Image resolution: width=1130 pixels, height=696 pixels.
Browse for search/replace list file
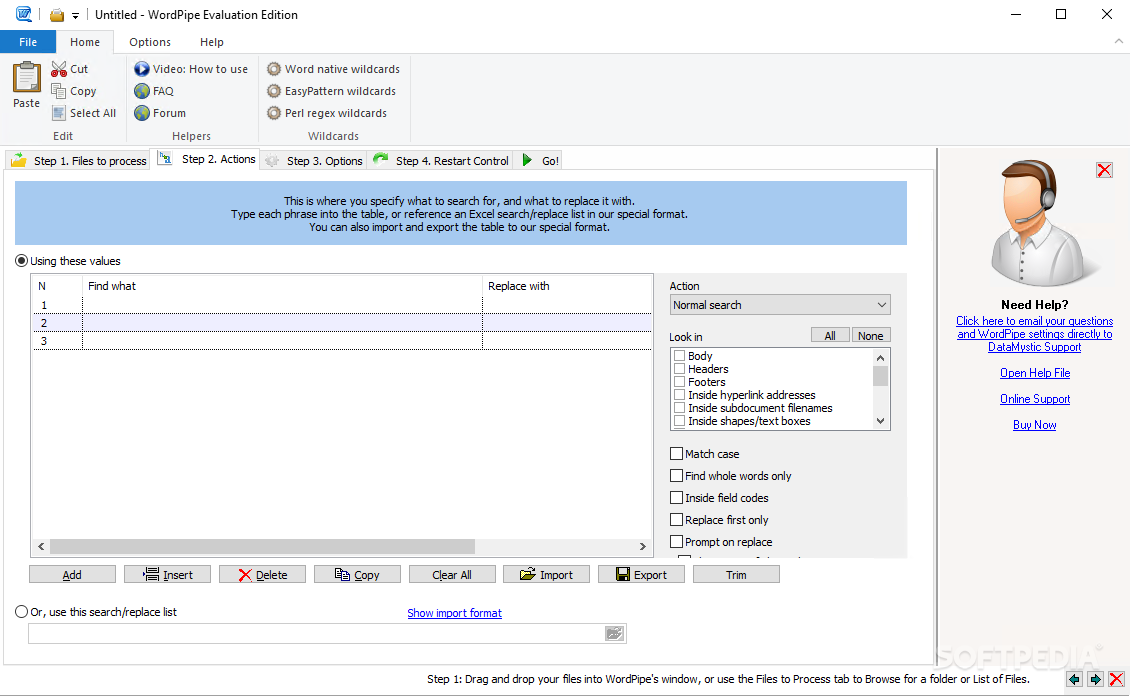click(614, 633)
